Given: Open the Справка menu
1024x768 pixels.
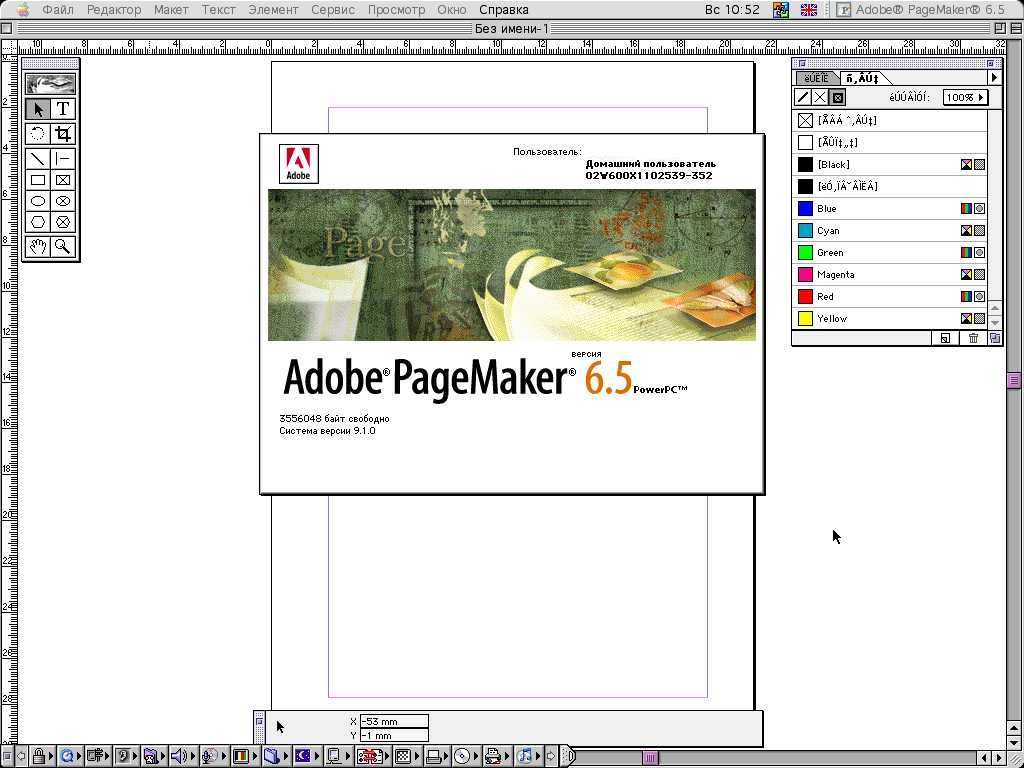Looking at the screenshot, I should [504, 10].
